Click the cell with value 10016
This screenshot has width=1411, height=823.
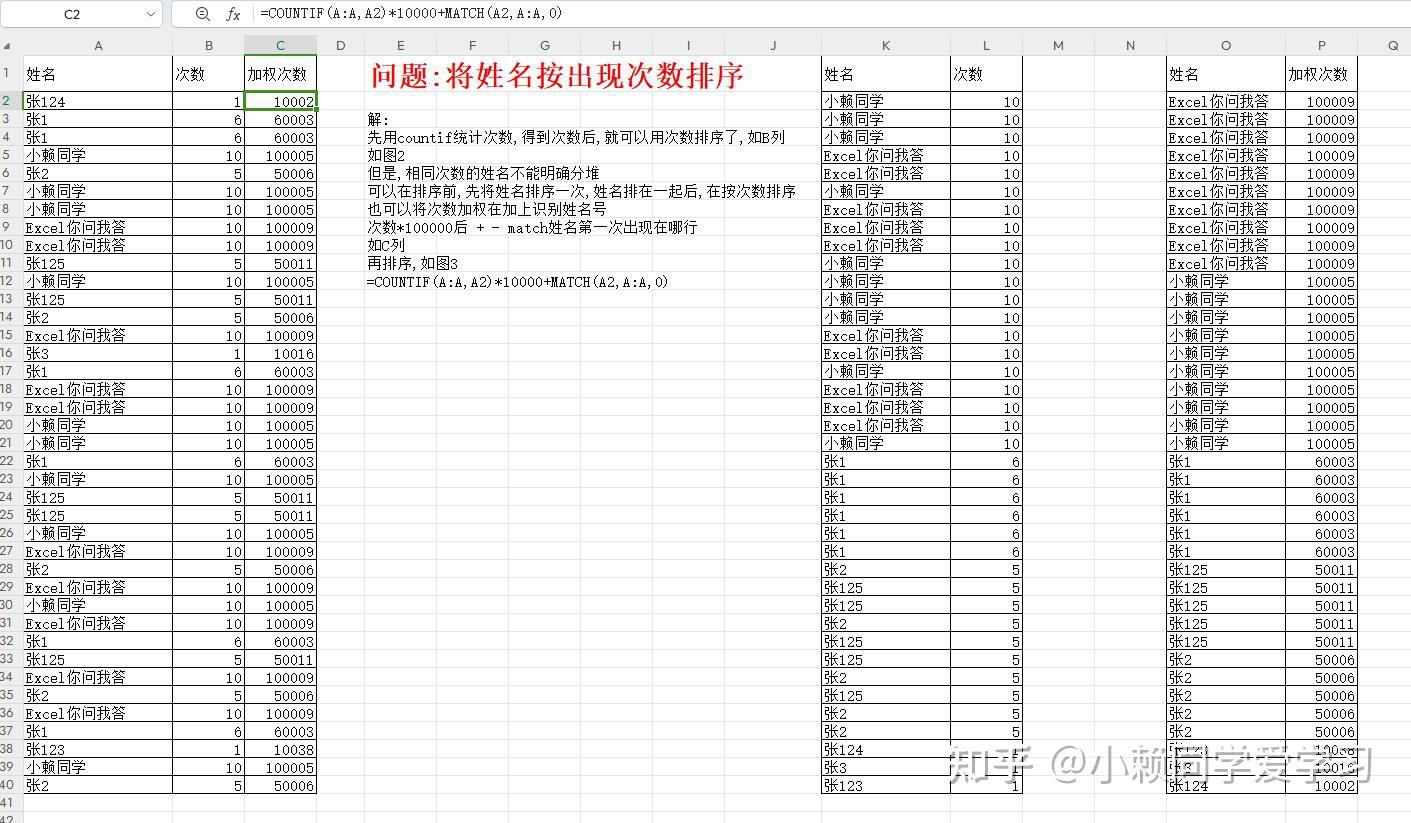coord(280,353)
